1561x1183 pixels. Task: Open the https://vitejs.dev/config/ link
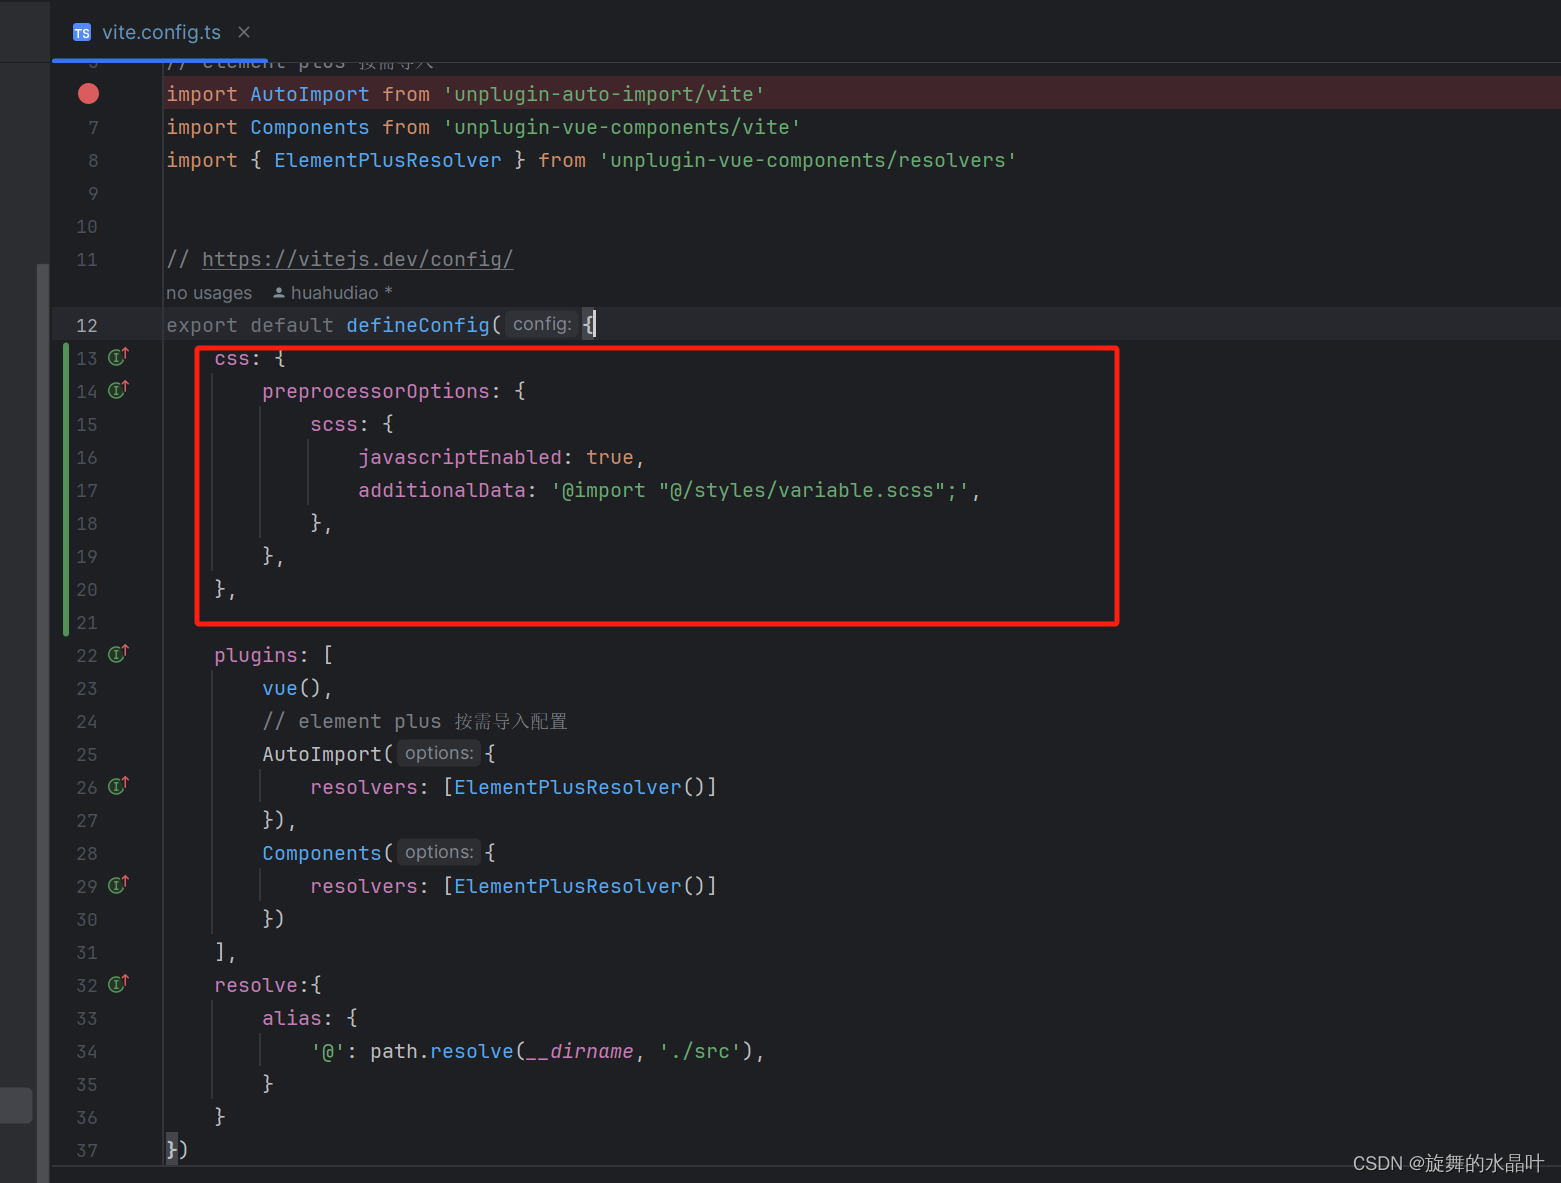pyautogui.click(x=357, y=259)
